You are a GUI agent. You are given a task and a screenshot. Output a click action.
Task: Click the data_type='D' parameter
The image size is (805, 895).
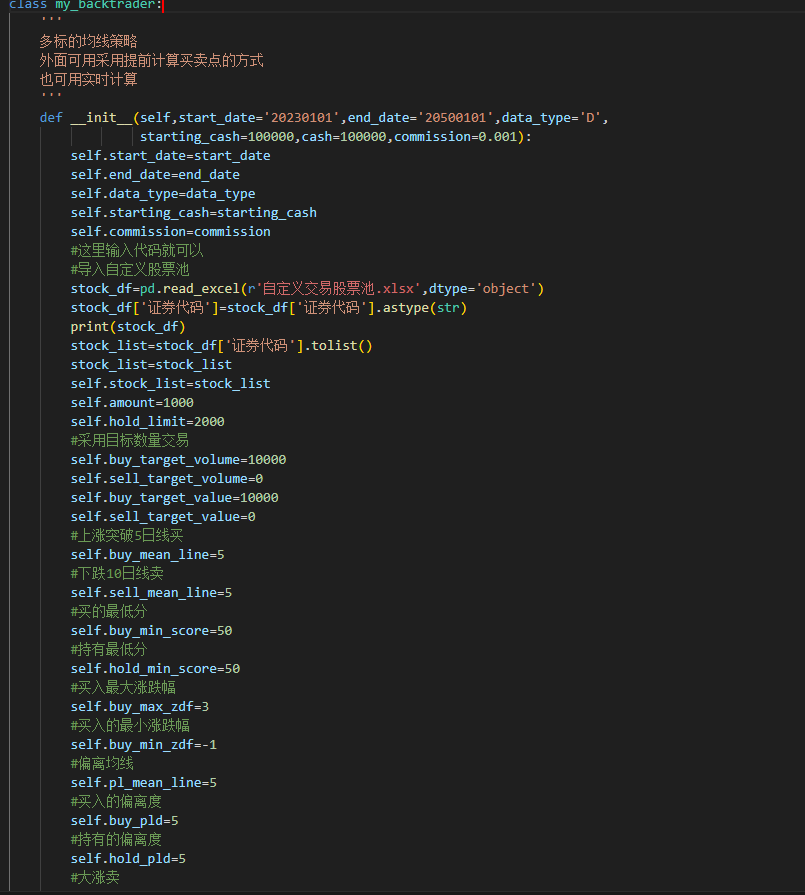(551, 118)
